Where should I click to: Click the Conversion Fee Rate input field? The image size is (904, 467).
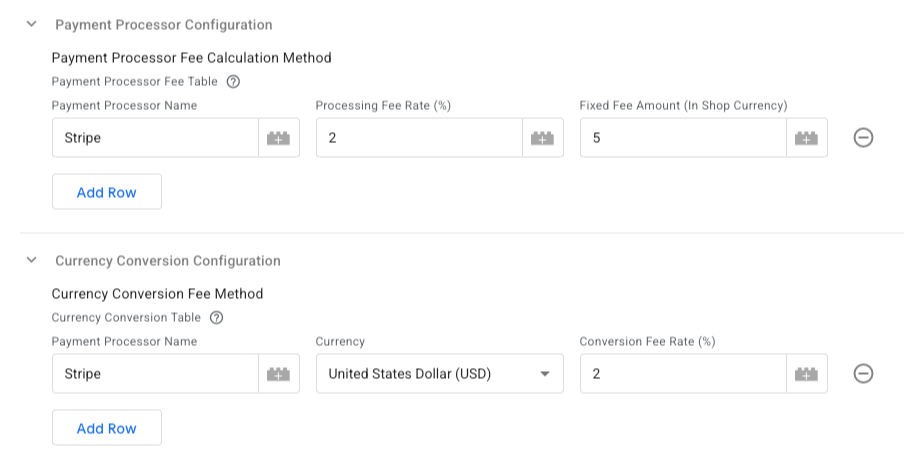click(x=683, y=374)
